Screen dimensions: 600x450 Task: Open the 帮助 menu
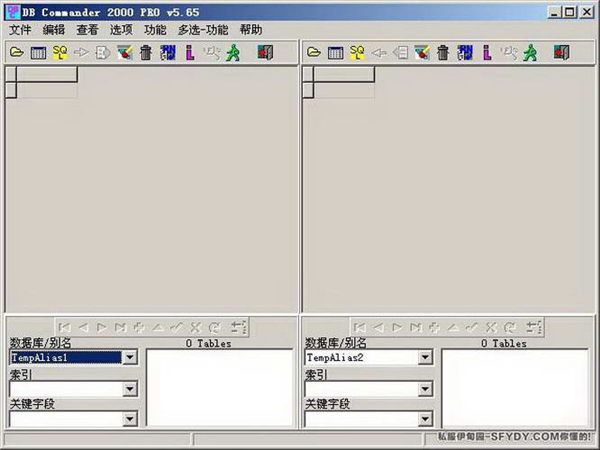pyautogui.click(x=251, y=29)
